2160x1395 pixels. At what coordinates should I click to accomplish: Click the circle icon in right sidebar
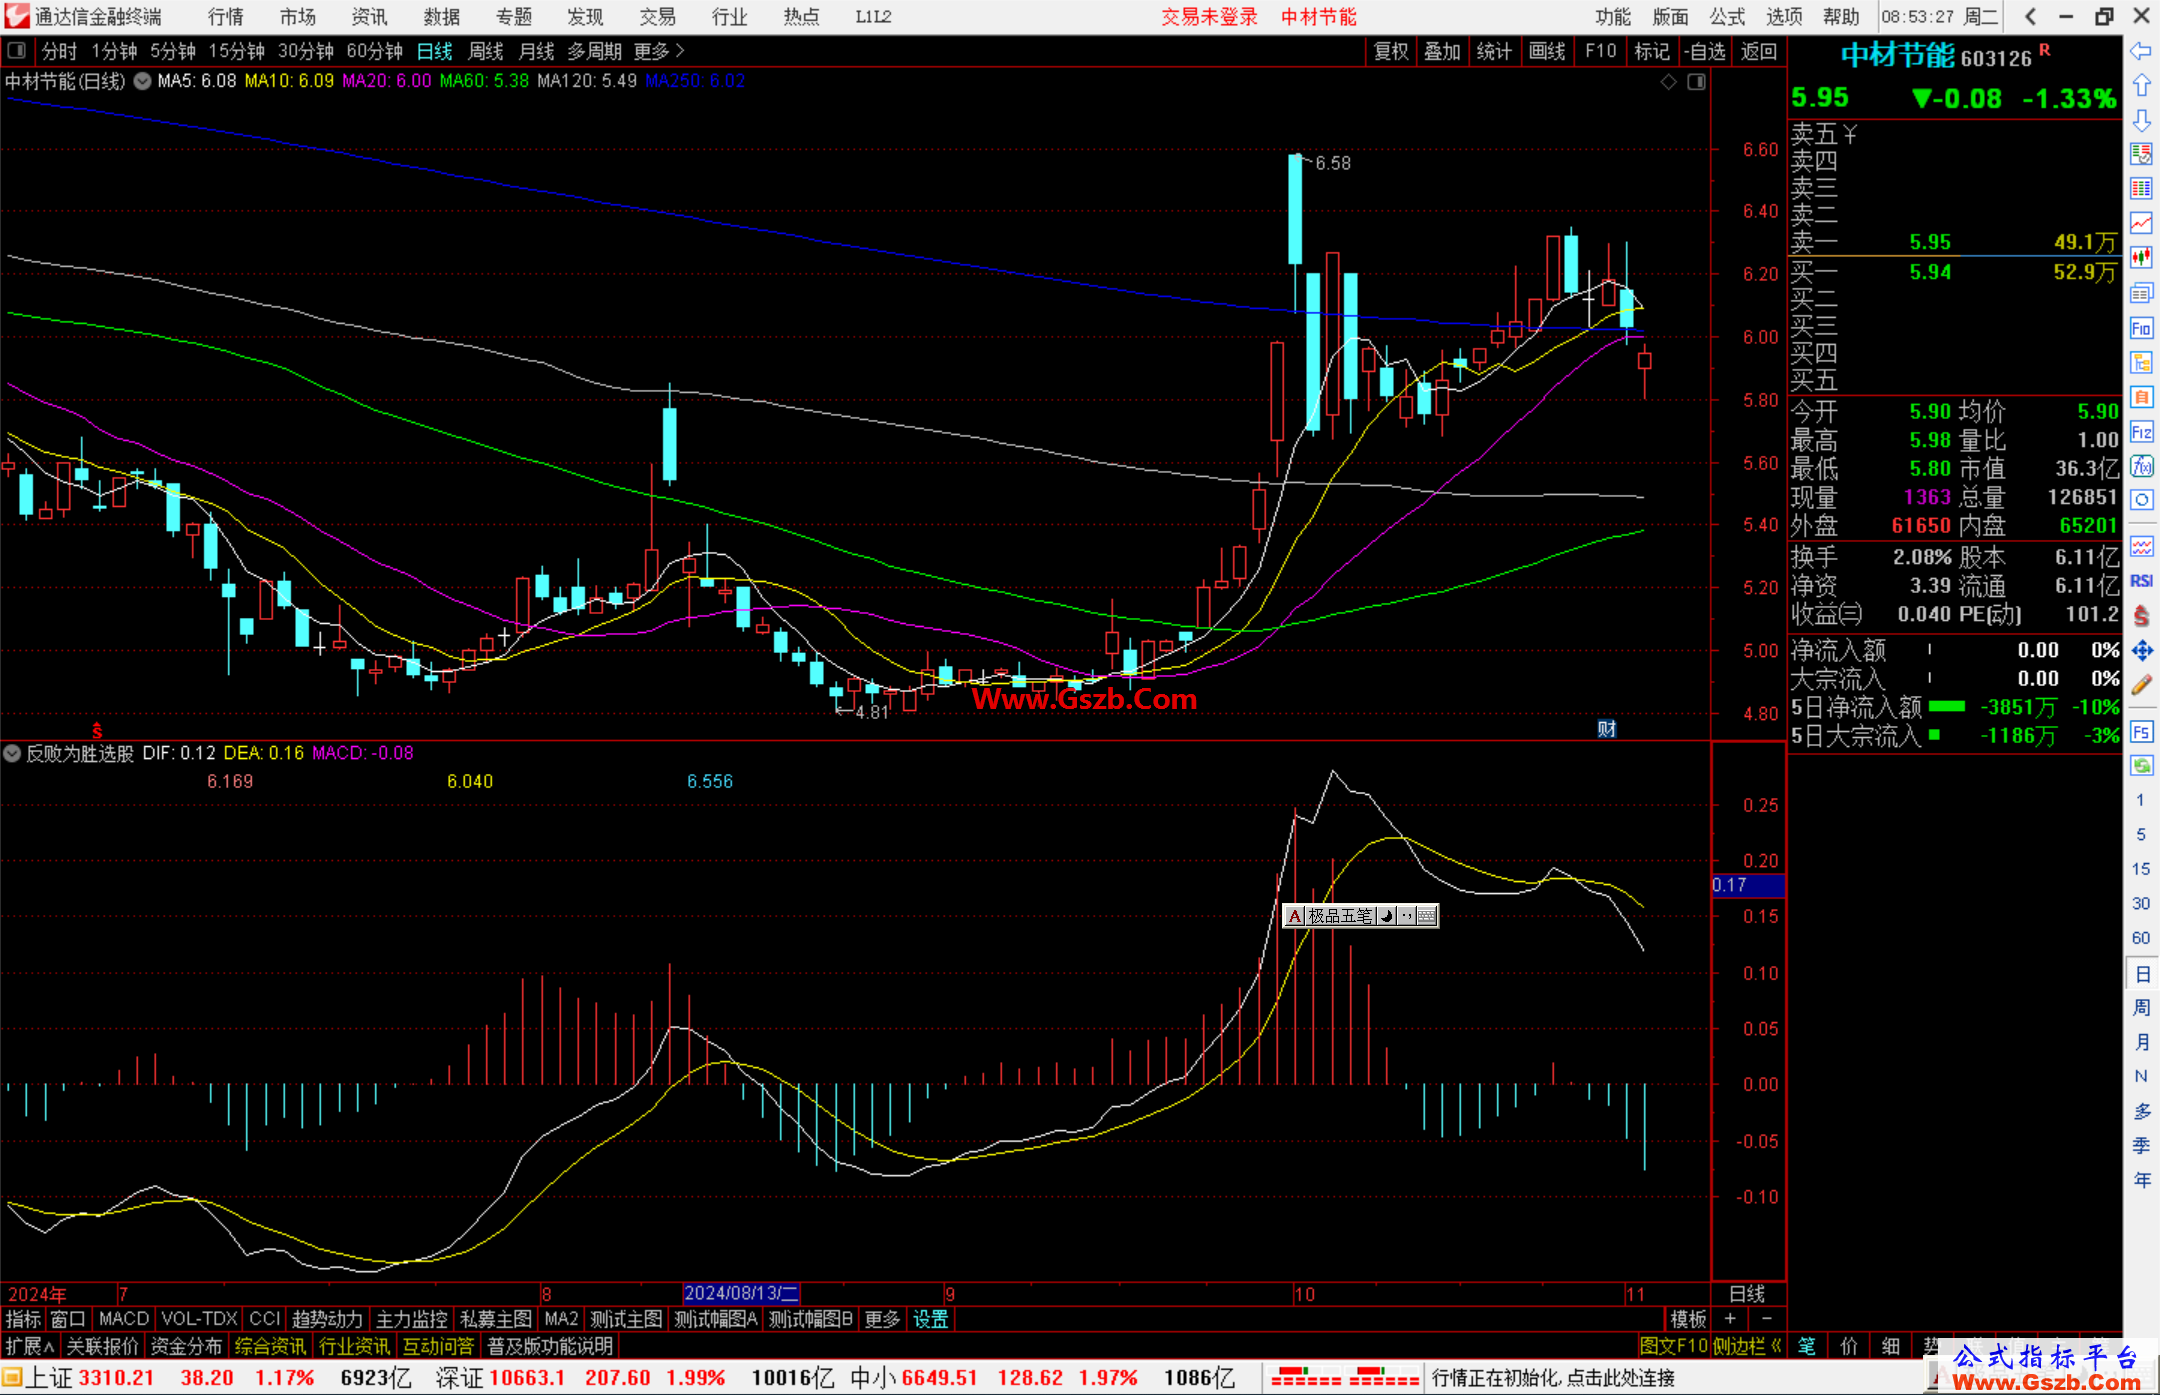tap(2141, 500)
